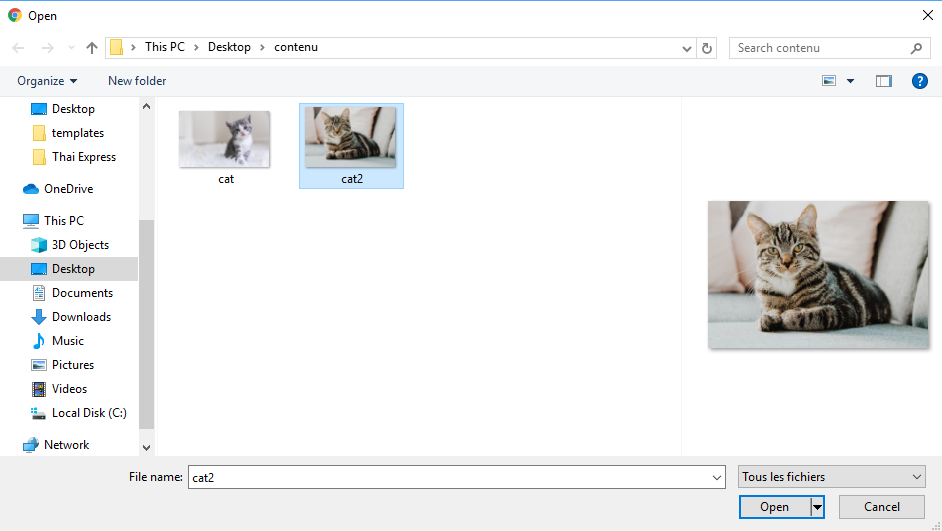Open the view options dropdown arrow
The width and height of the screenshot is (942, 531).
[851, 81]
